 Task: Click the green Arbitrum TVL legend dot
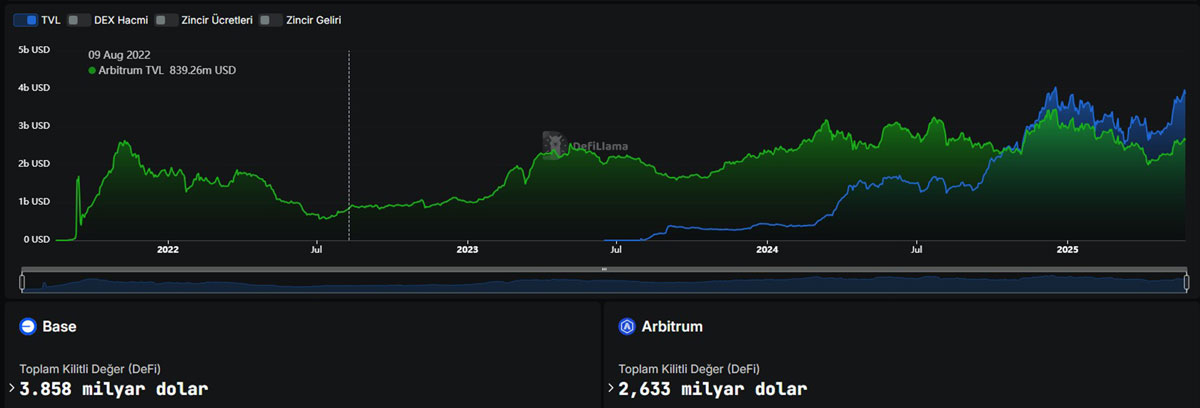pos(92,71)
